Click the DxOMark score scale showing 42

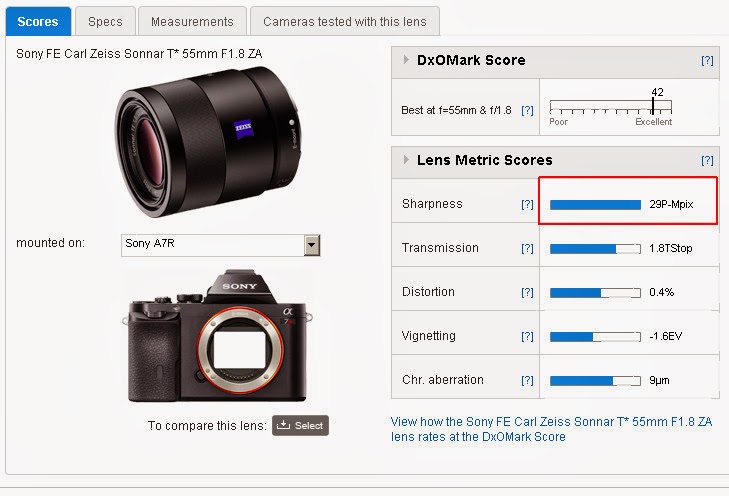tap(610, 107)
